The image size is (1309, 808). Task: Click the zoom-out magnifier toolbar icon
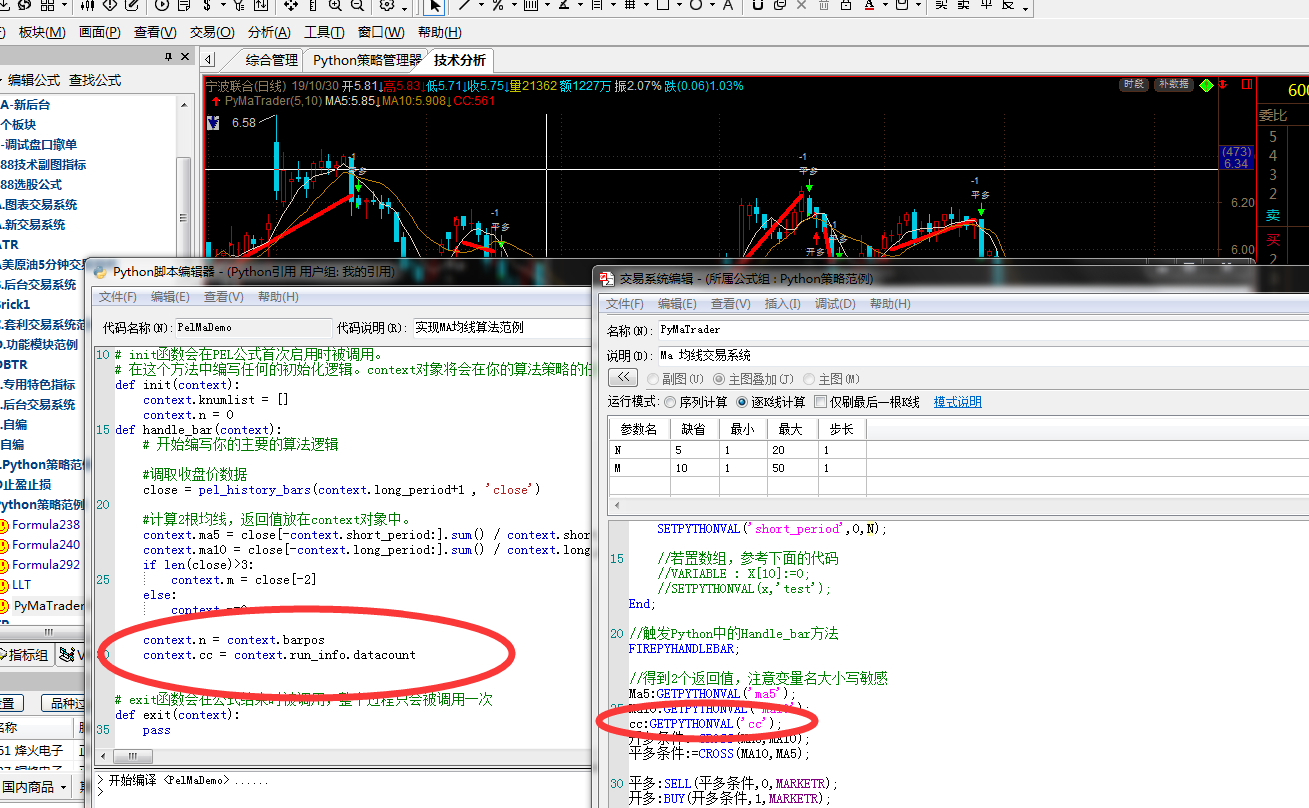click(356, 5)
